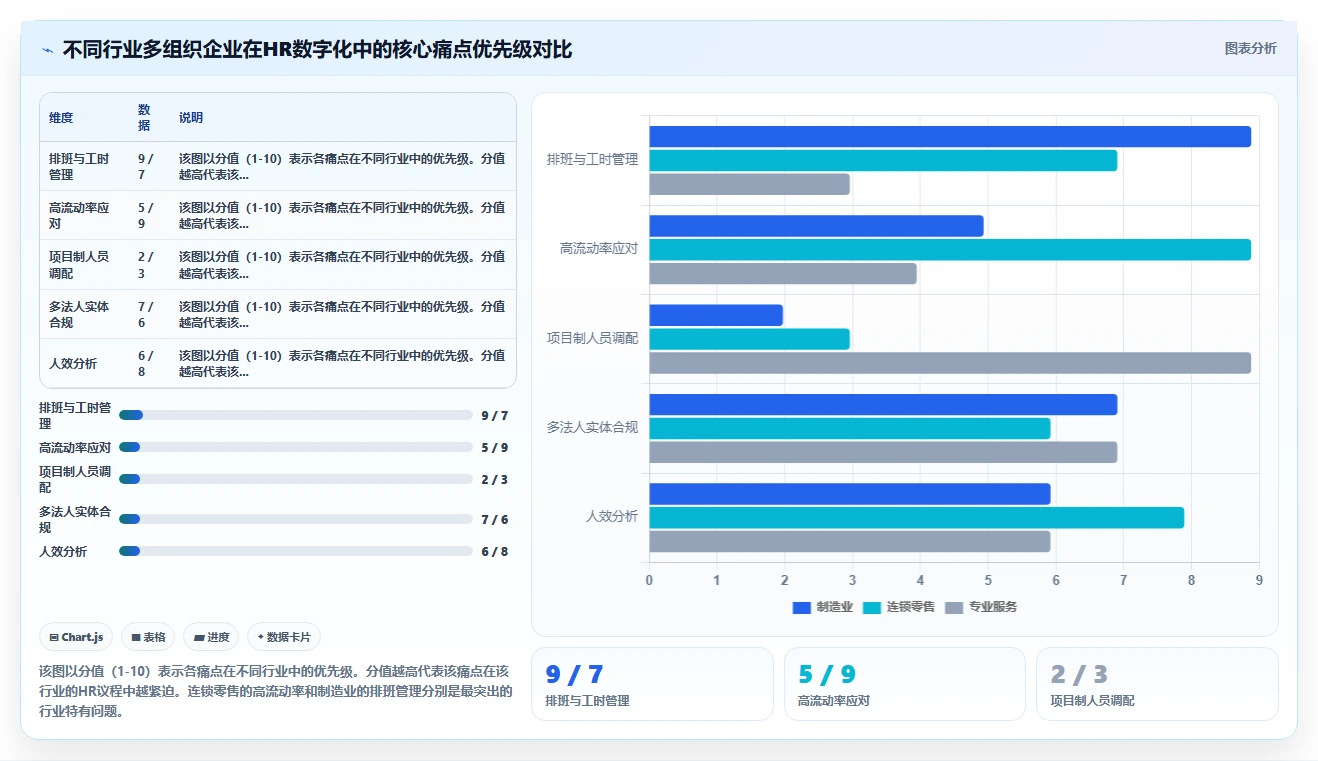Click the 排班与工时管理 progress bar
Screen dimensions: 1318x761
coord(295,415)
